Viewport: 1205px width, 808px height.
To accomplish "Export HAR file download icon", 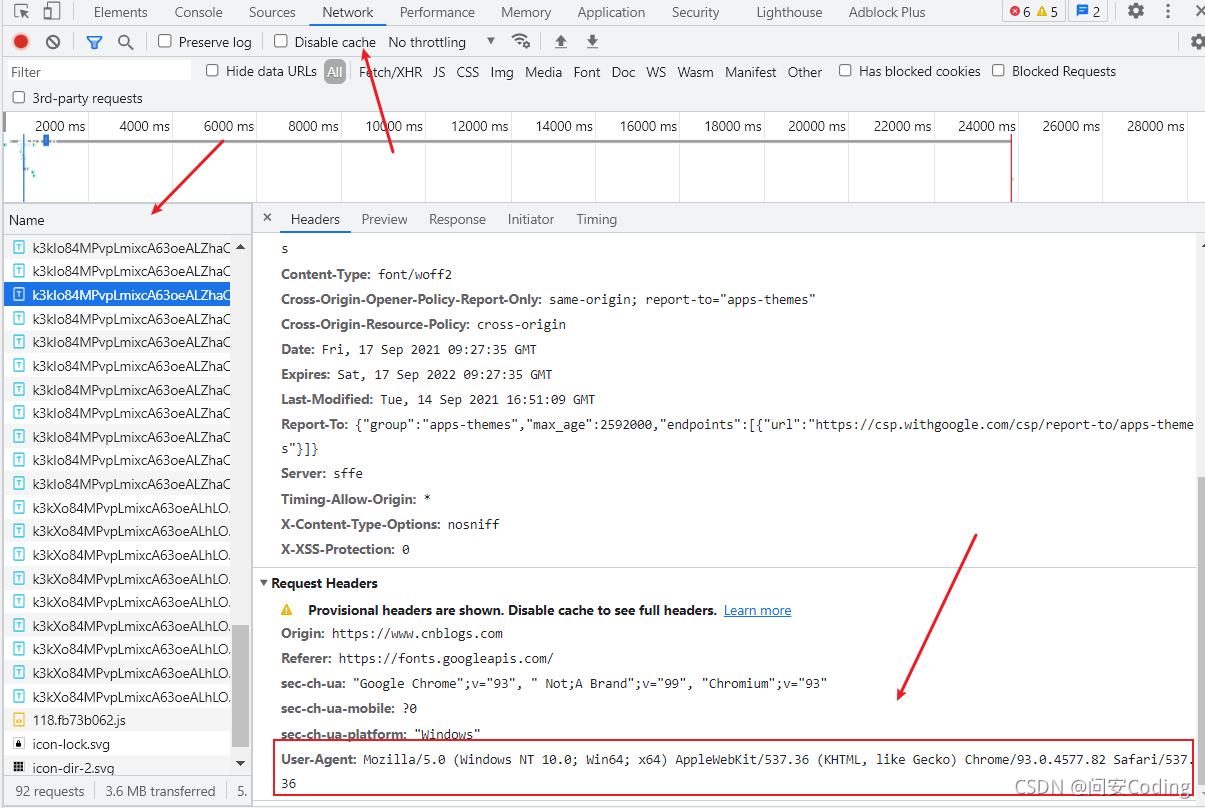I will click(x=592, y=41).
